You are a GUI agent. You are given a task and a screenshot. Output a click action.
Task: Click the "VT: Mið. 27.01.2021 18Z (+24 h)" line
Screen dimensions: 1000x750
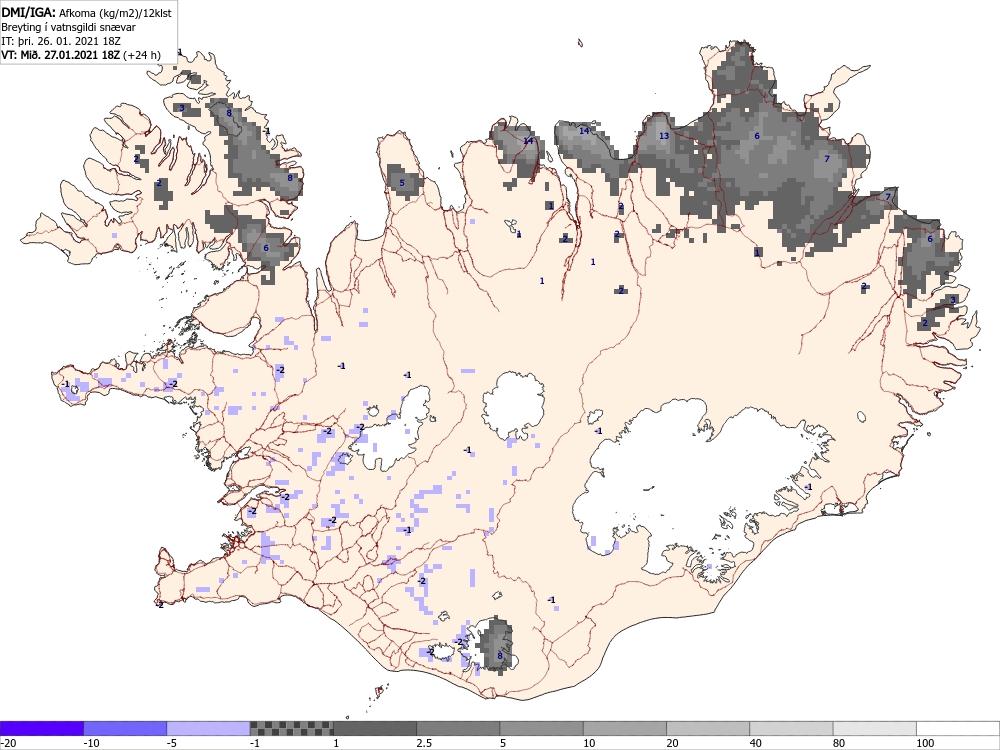[81, 55]
